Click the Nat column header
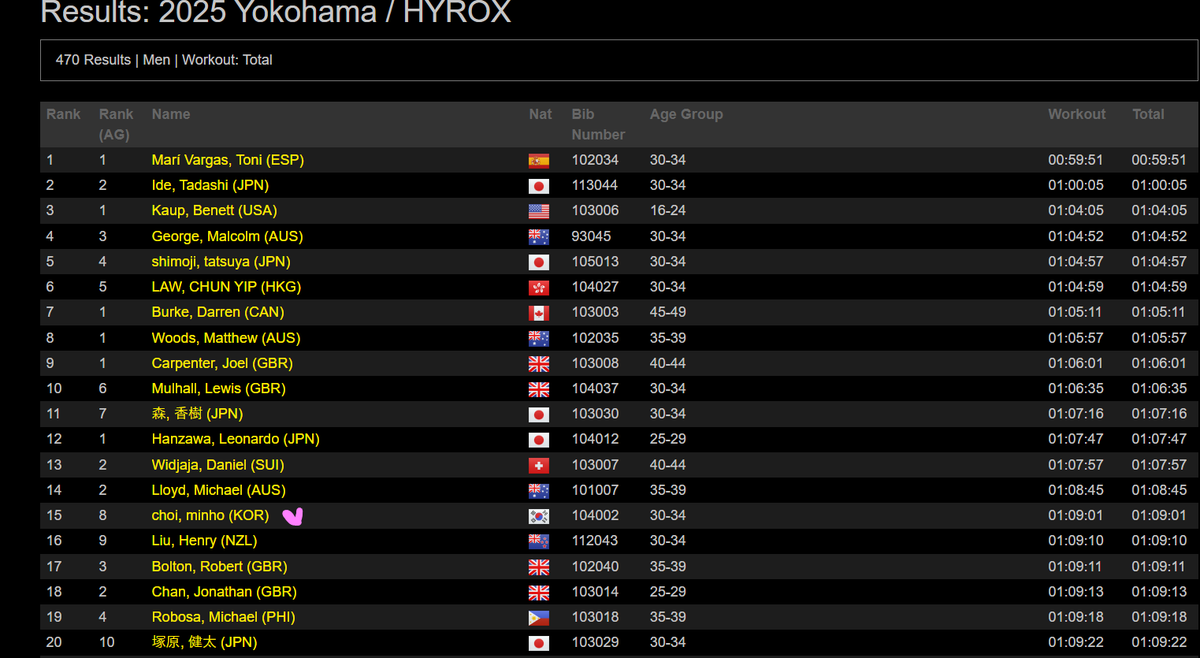 coord(540,114)
